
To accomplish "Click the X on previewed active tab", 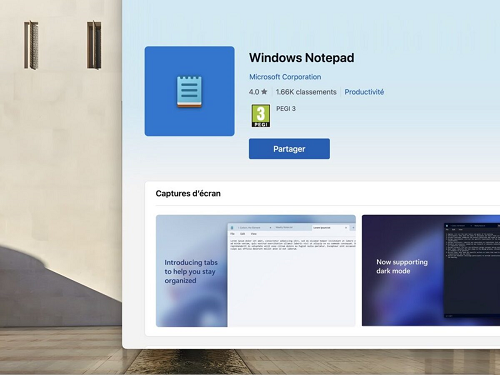I will (346, 228).
